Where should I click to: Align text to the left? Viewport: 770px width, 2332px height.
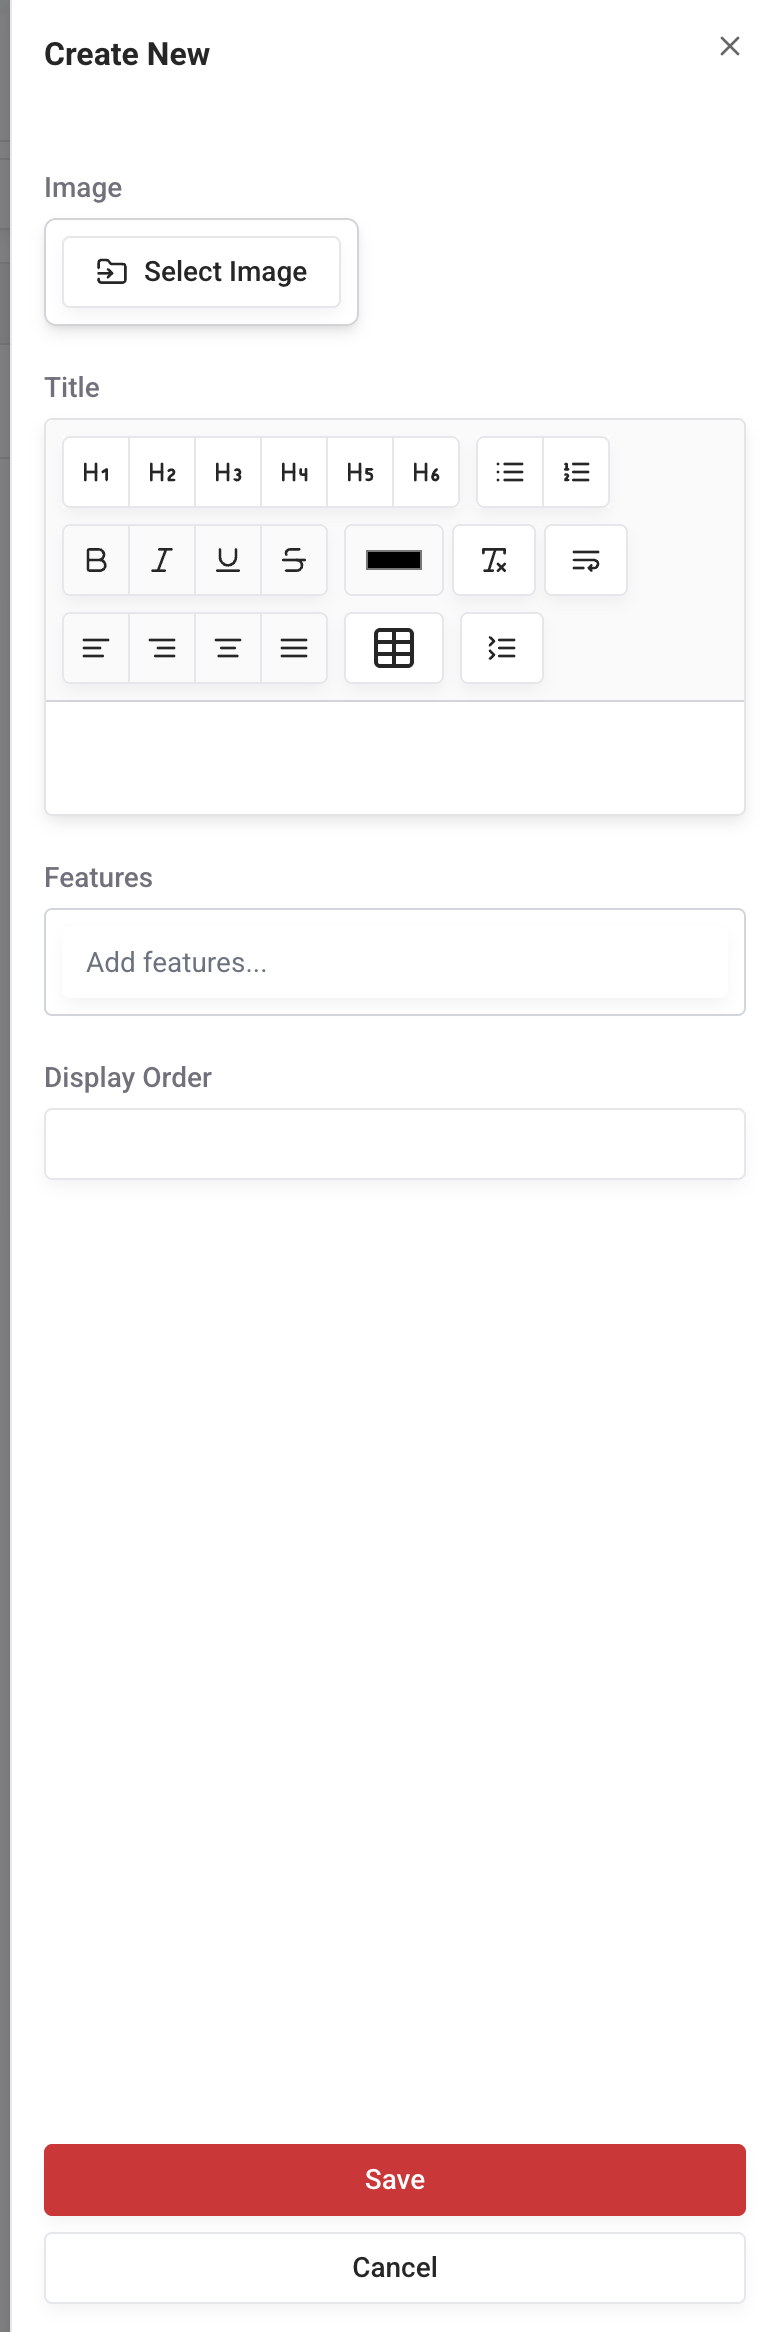95,648
